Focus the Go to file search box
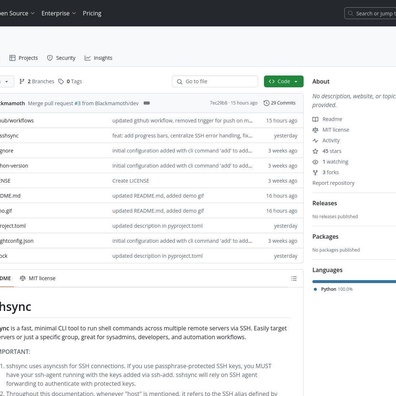396x396 pixels. click(215, 81)
